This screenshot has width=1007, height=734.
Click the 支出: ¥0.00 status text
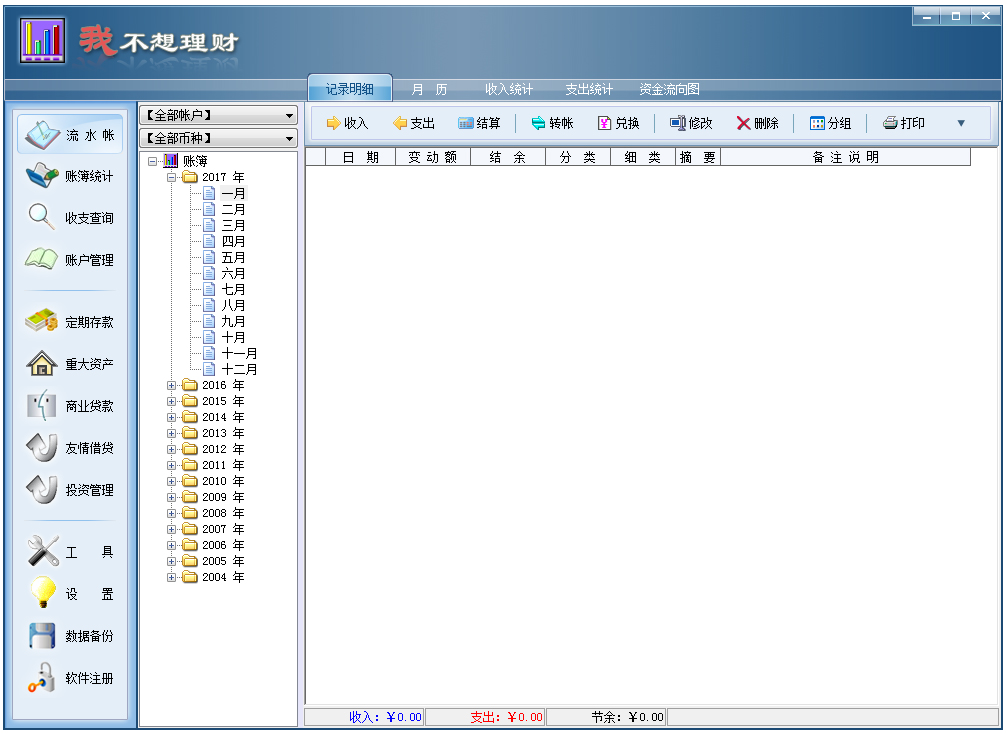pyautogui.click(x=507, y=717)
